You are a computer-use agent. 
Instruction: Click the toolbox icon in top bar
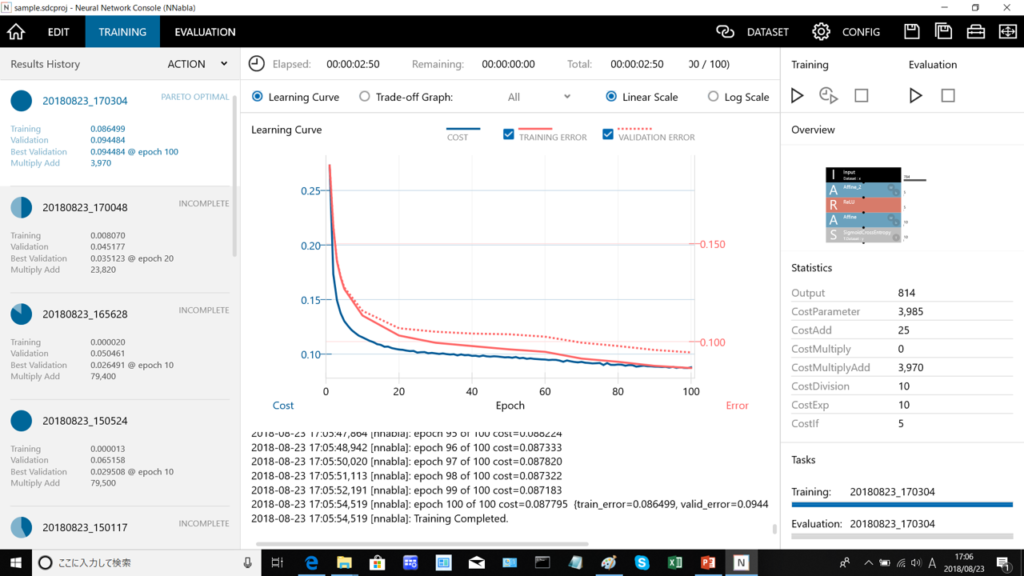point(976,31)
